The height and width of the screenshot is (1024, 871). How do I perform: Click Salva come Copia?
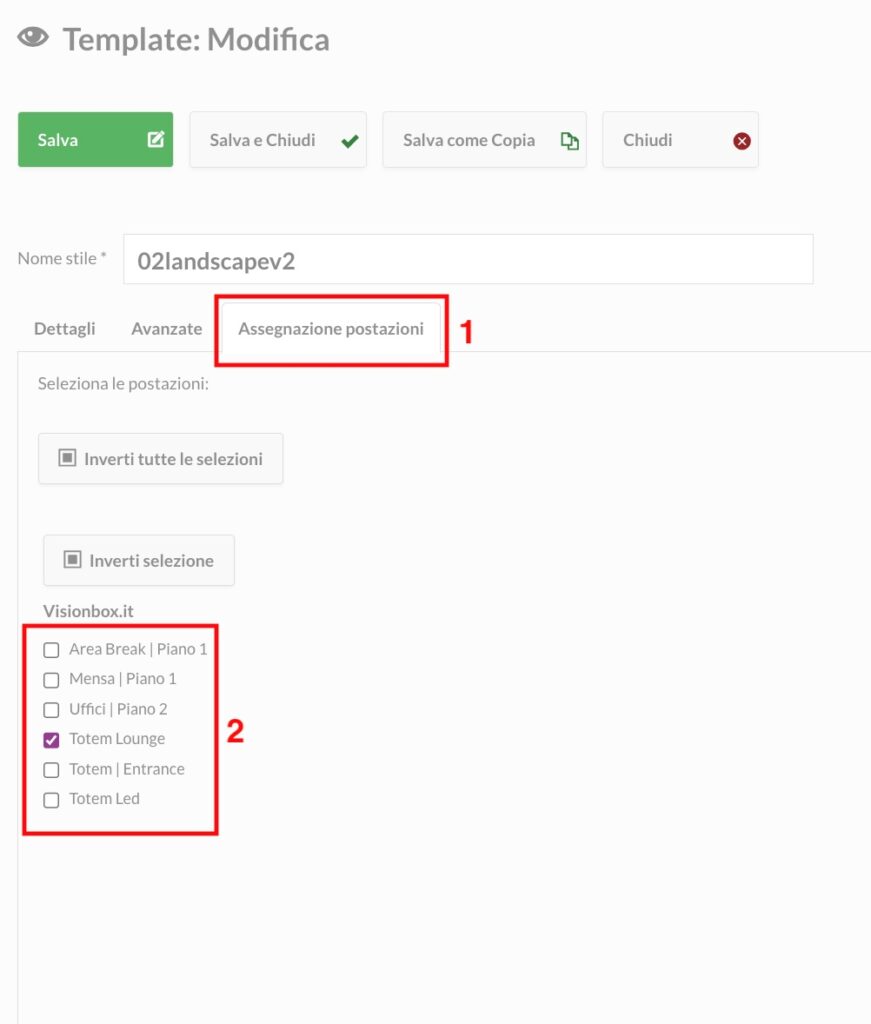coord(484,140)
